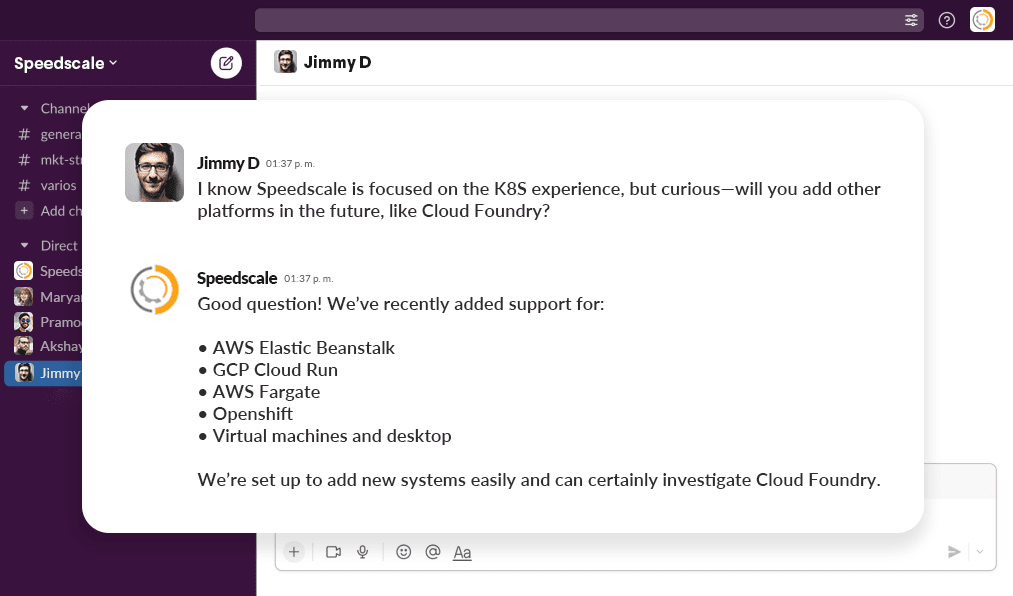Click the @ mention icon

pyautogui.click(x=433, y=552)
